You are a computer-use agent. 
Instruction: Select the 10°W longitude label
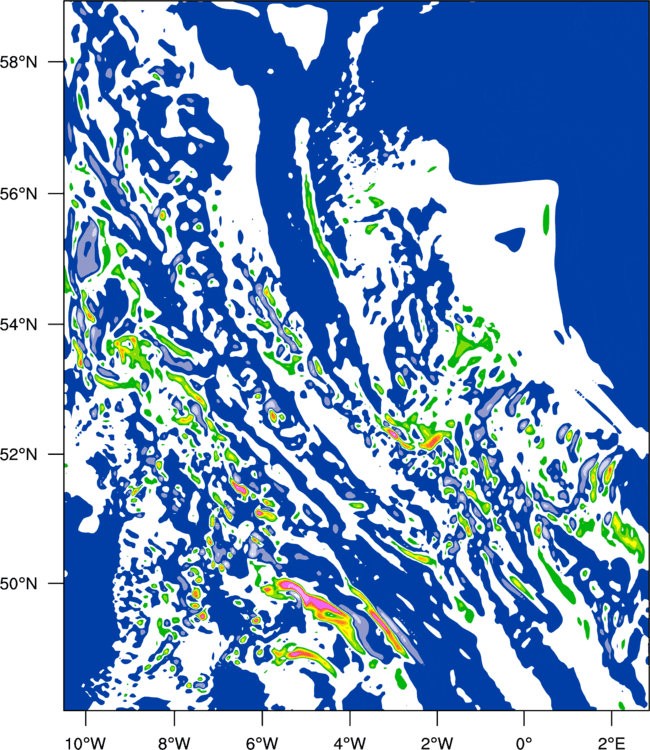86,743
